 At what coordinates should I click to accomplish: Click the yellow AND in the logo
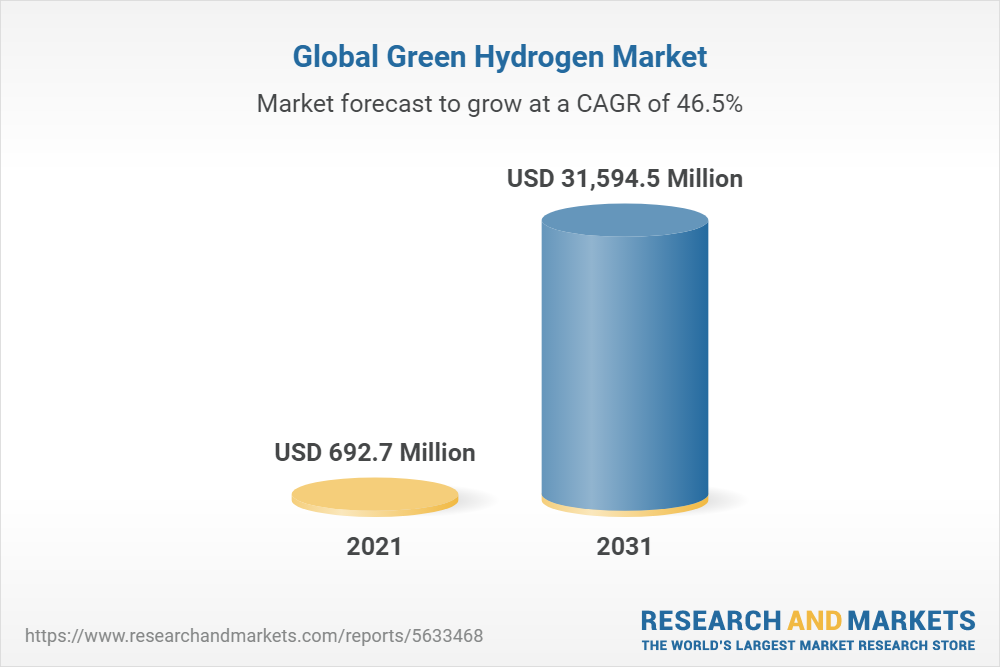click(814, 619)
